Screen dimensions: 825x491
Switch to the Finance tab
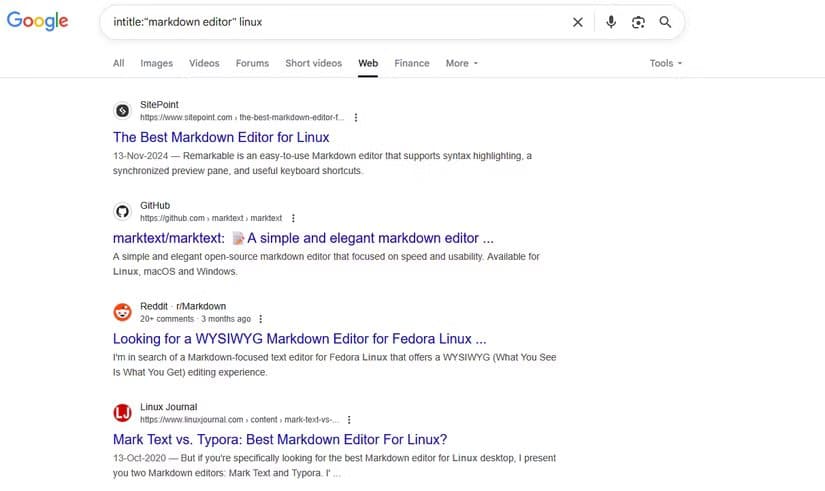click(x=412, y=63)
